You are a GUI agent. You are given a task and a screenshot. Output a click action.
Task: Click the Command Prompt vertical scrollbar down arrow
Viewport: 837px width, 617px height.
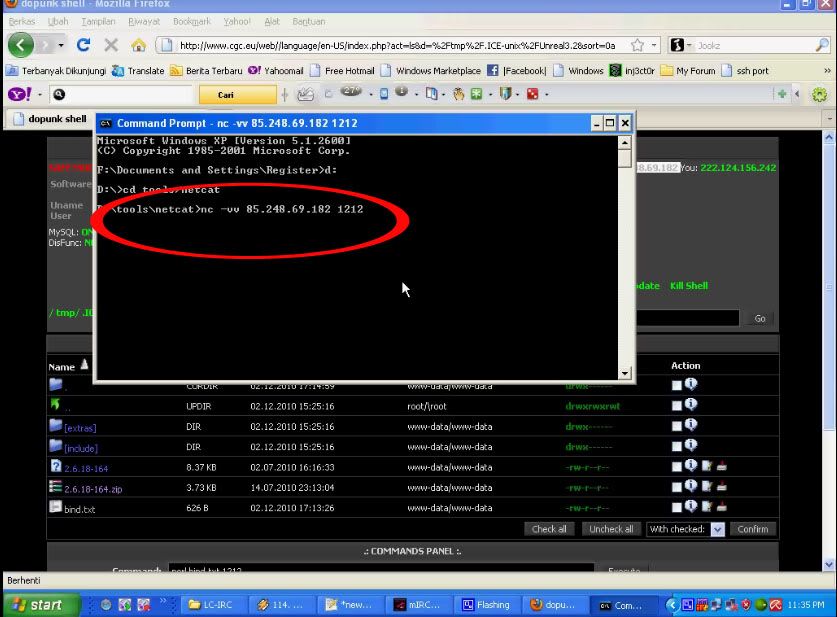pyautogui.click(x=626, y=374)
